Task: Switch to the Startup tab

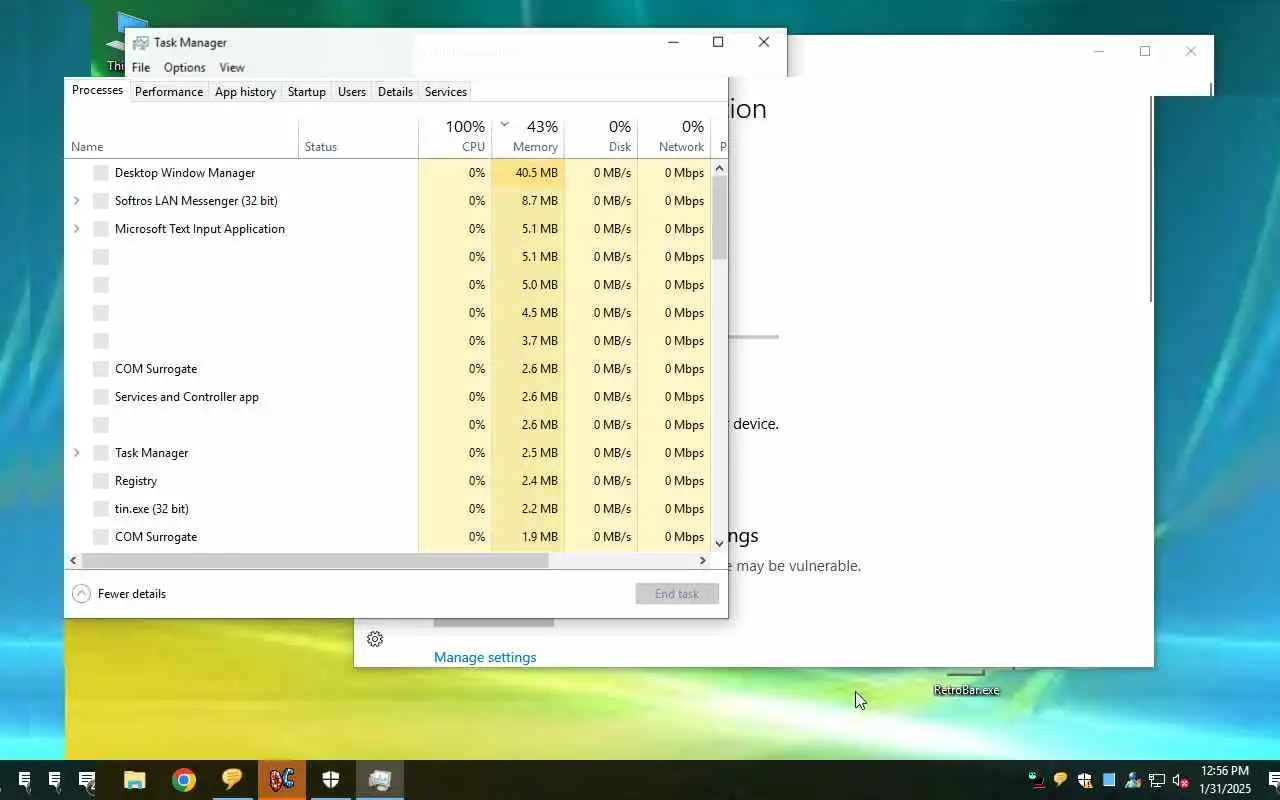Action: [307, 91]
